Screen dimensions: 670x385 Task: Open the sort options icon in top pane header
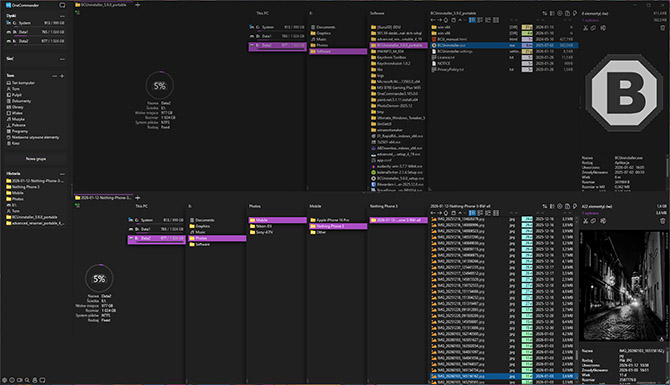click(x=545, y=13)
